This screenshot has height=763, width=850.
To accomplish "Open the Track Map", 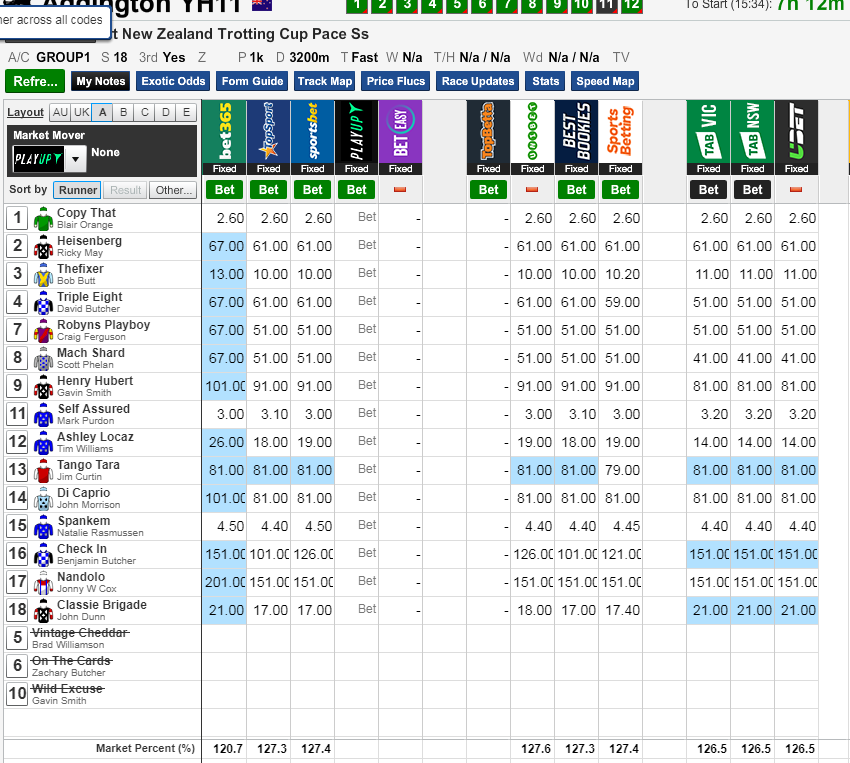I will 325,81.
